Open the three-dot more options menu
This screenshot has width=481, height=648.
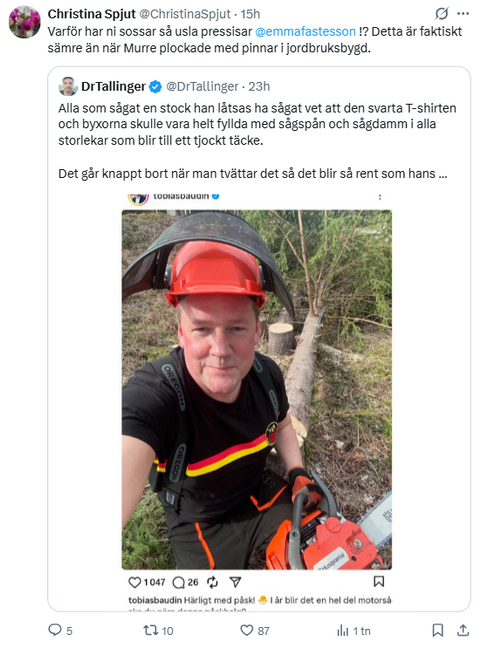[463, 14]
